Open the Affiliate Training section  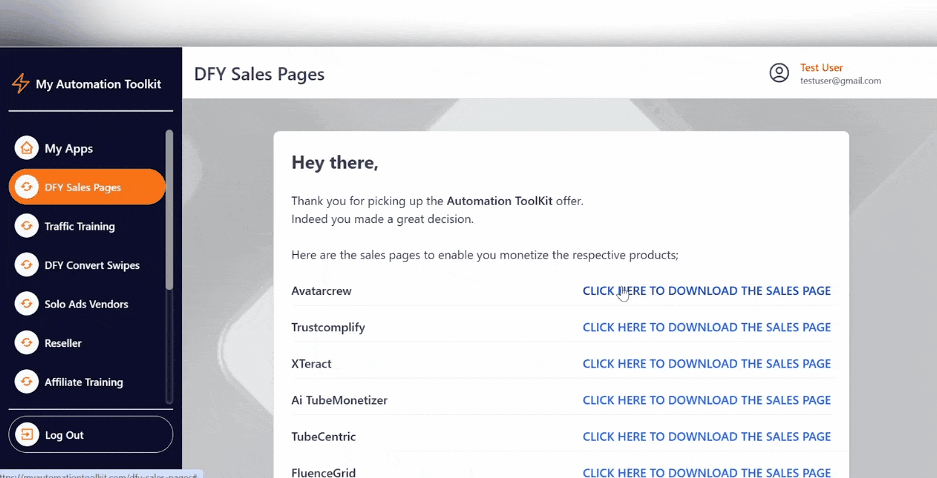pos(87,382)
